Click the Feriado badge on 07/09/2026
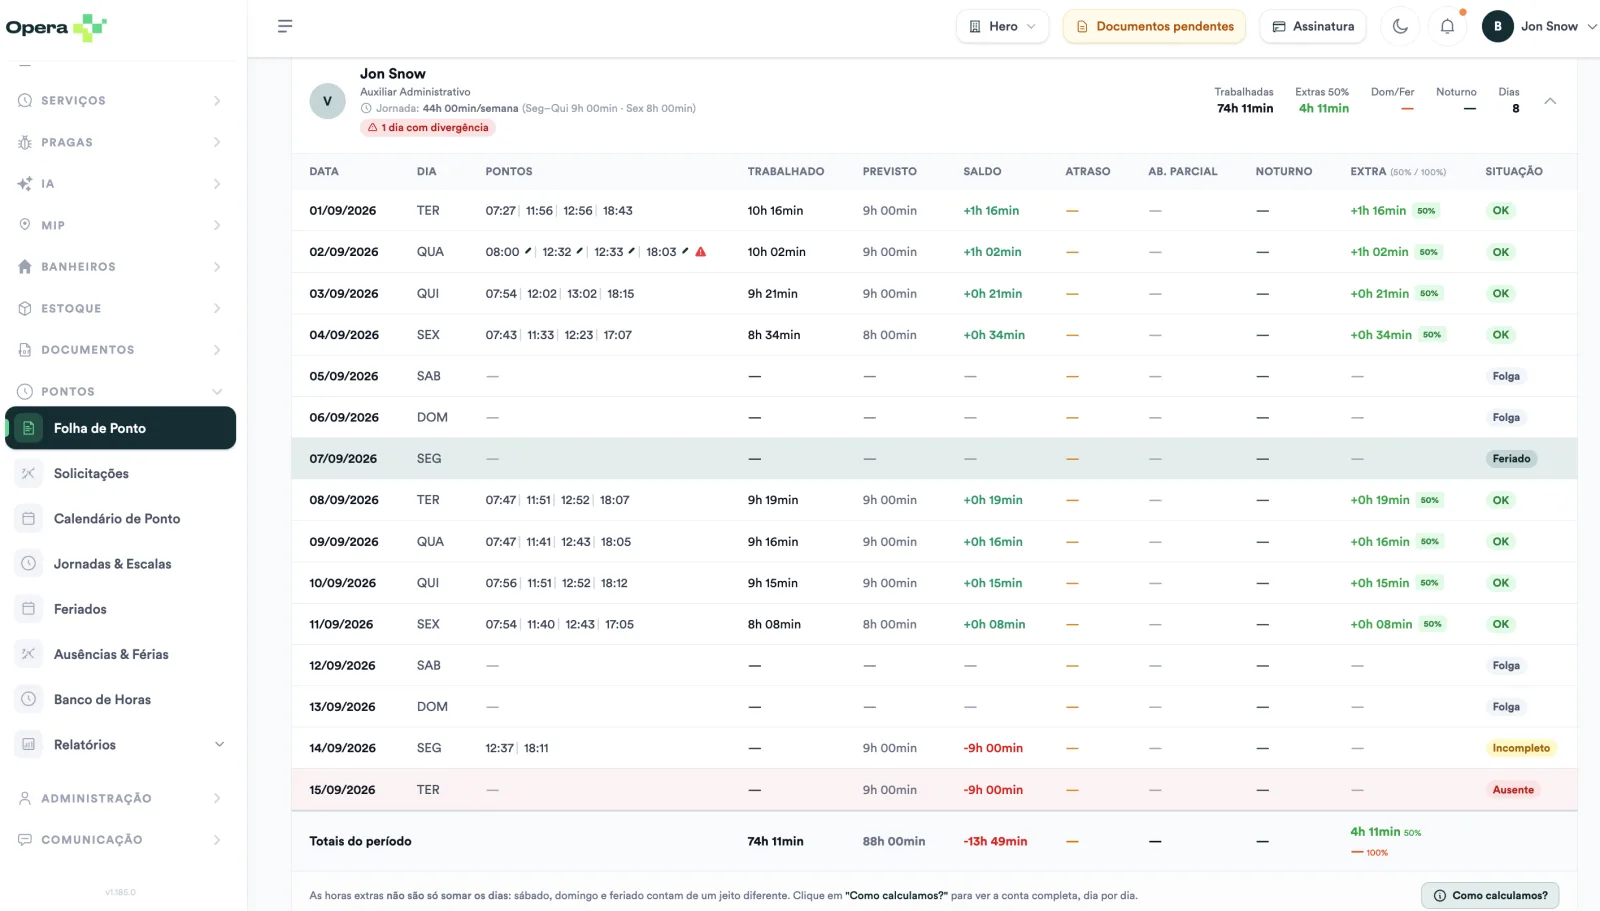The image size is (1600, 911). coord(1511,459)
